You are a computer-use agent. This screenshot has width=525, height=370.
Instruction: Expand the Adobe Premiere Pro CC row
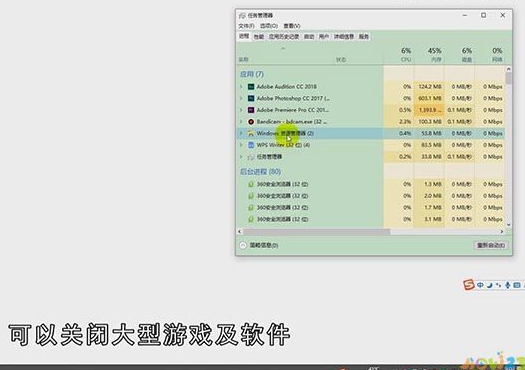click(x=241, y=110)
